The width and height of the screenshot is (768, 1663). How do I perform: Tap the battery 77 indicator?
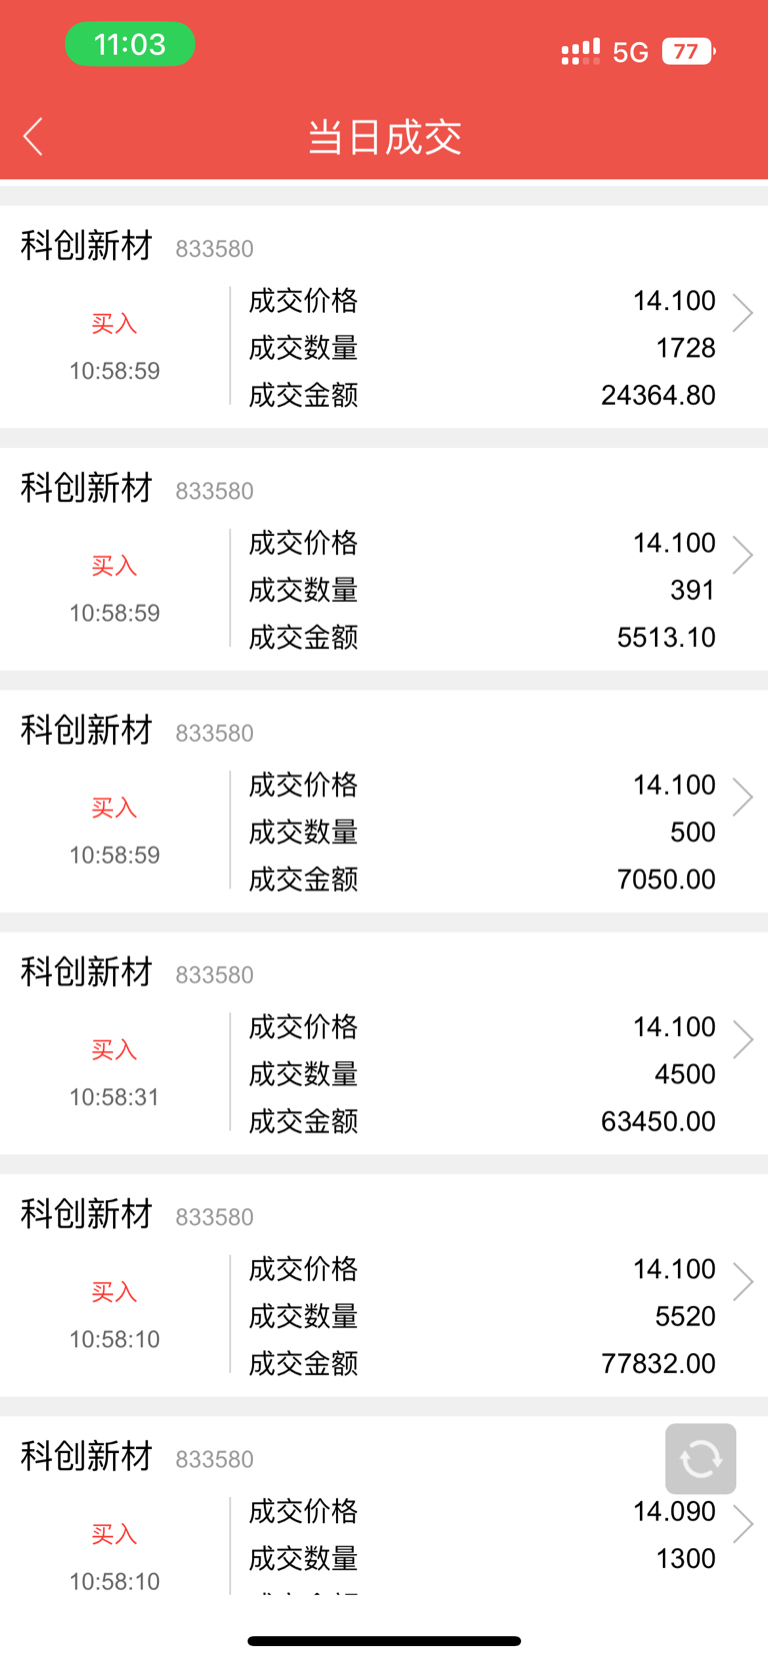click(x=688, y=52)
